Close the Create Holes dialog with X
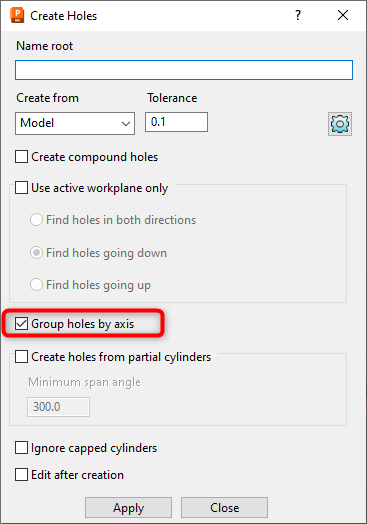 click(x=343, y=15)
